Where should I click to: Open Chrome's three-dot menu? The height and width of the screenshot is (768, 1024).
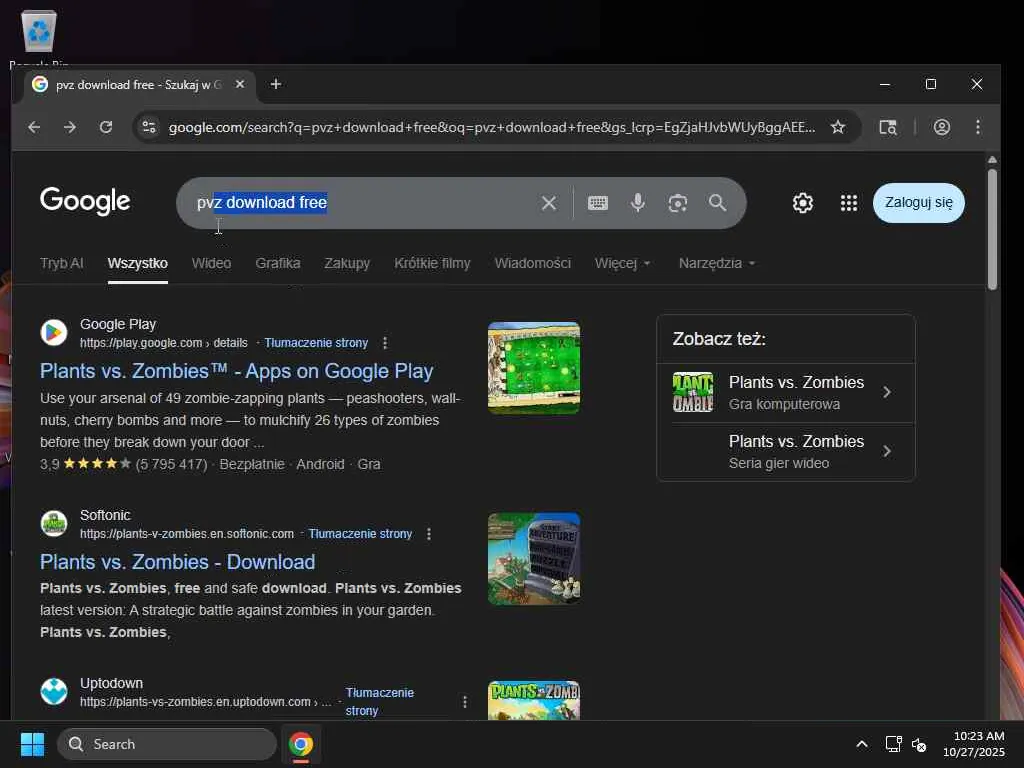978,127
